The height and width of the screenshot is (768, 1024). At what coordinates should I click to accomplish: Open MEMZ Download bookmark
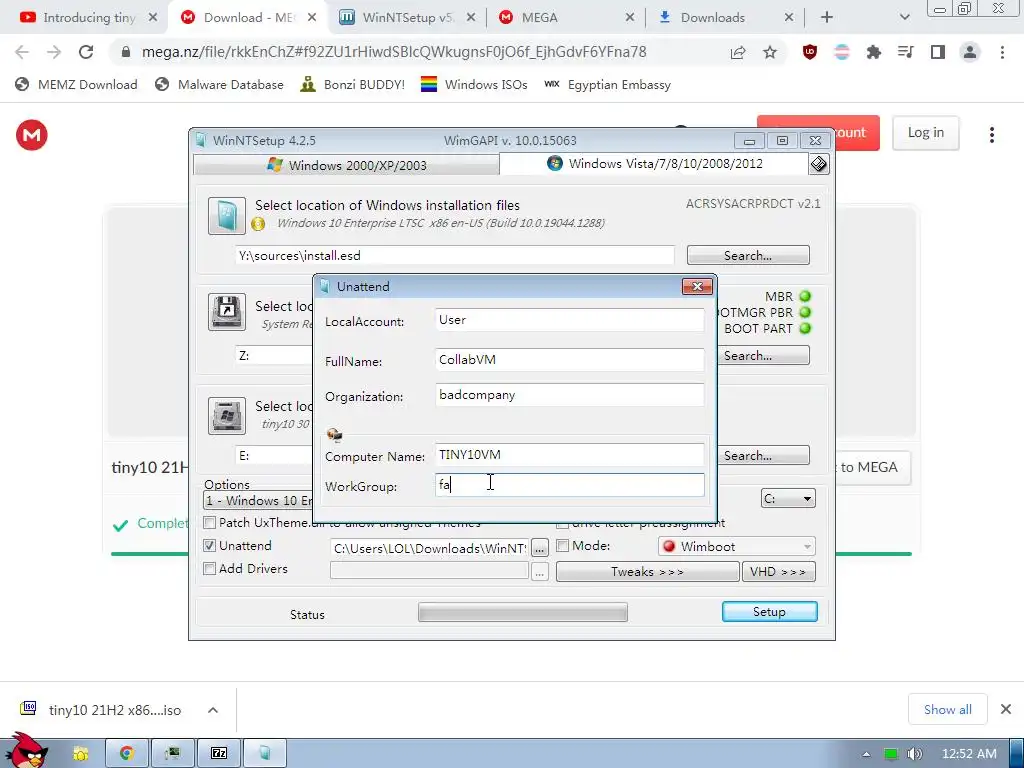click(x=76, y=84)
